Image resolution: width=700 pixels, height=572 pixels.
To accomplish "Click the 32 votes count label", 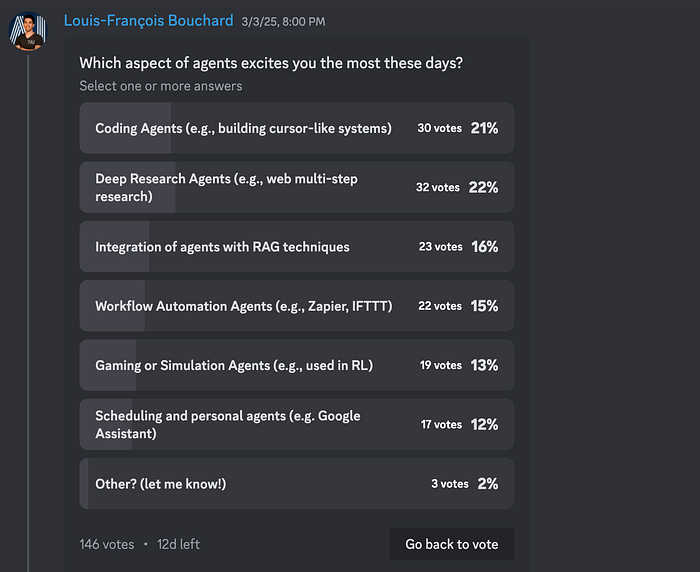I will [x=438, y=188].
